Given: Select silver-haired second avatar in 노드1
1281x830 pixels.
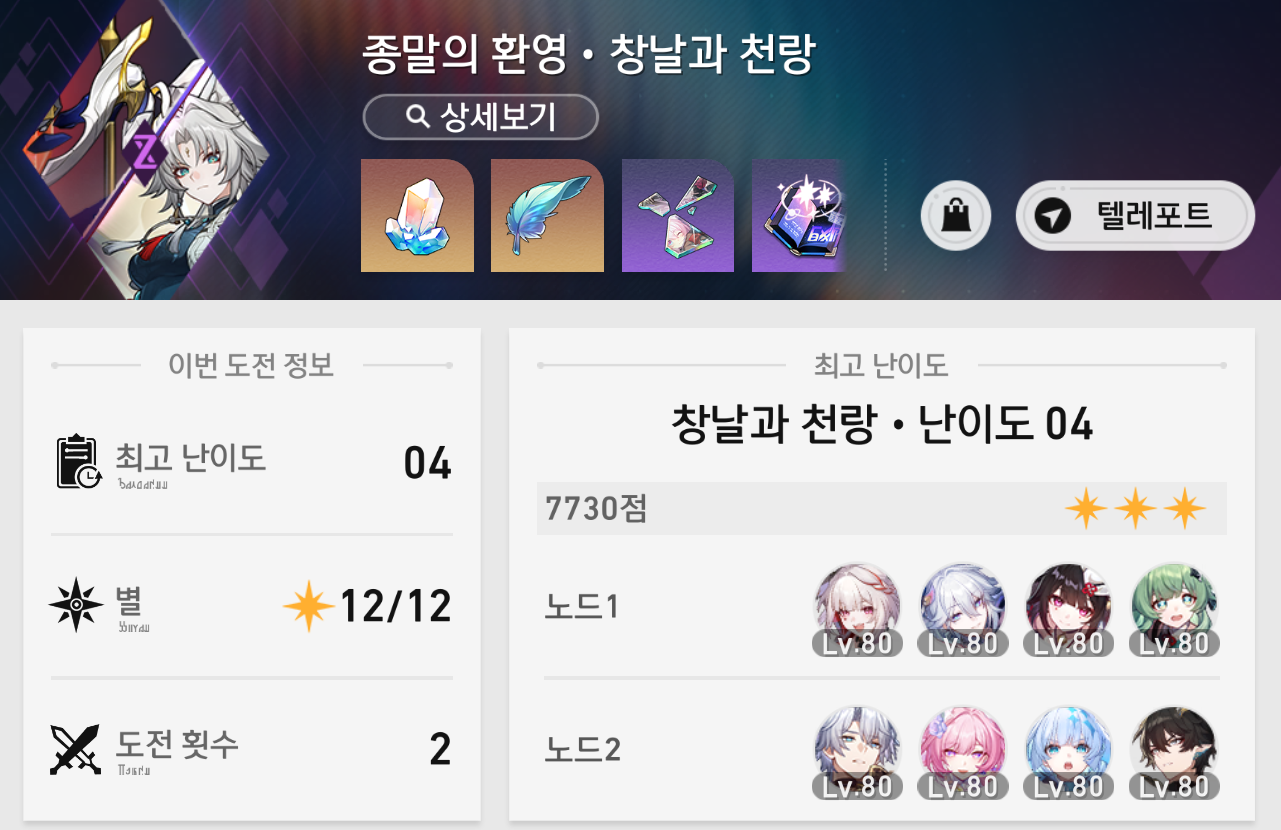Looking at the screenshot, I should coord(963,608).
